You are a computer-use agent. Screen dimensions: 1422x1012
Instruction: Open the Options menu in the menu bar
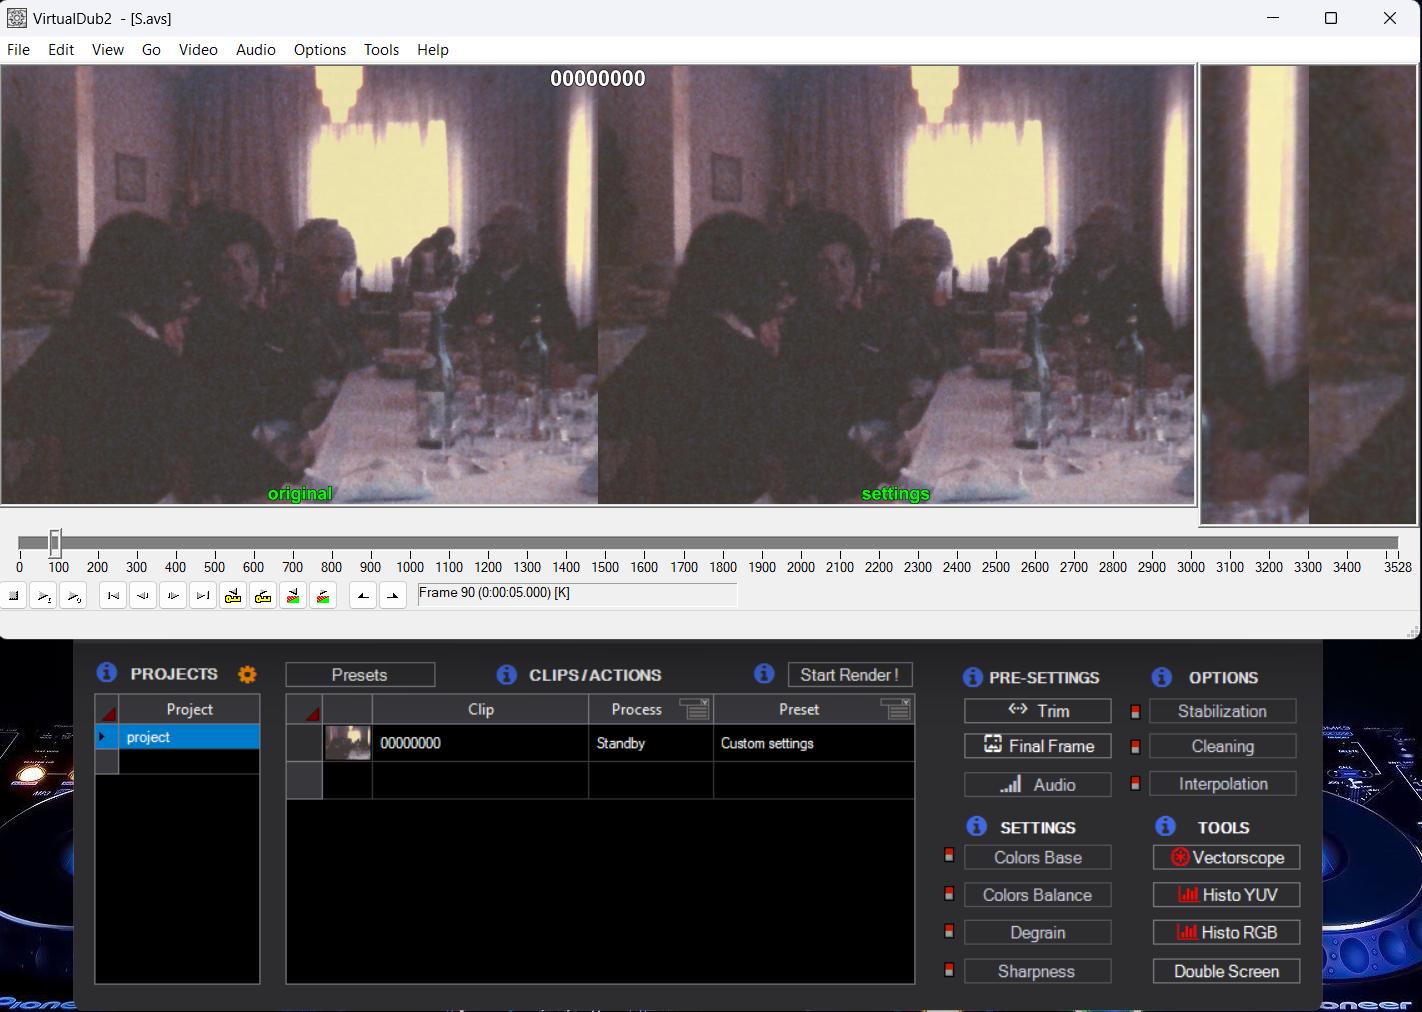[320, 50]
